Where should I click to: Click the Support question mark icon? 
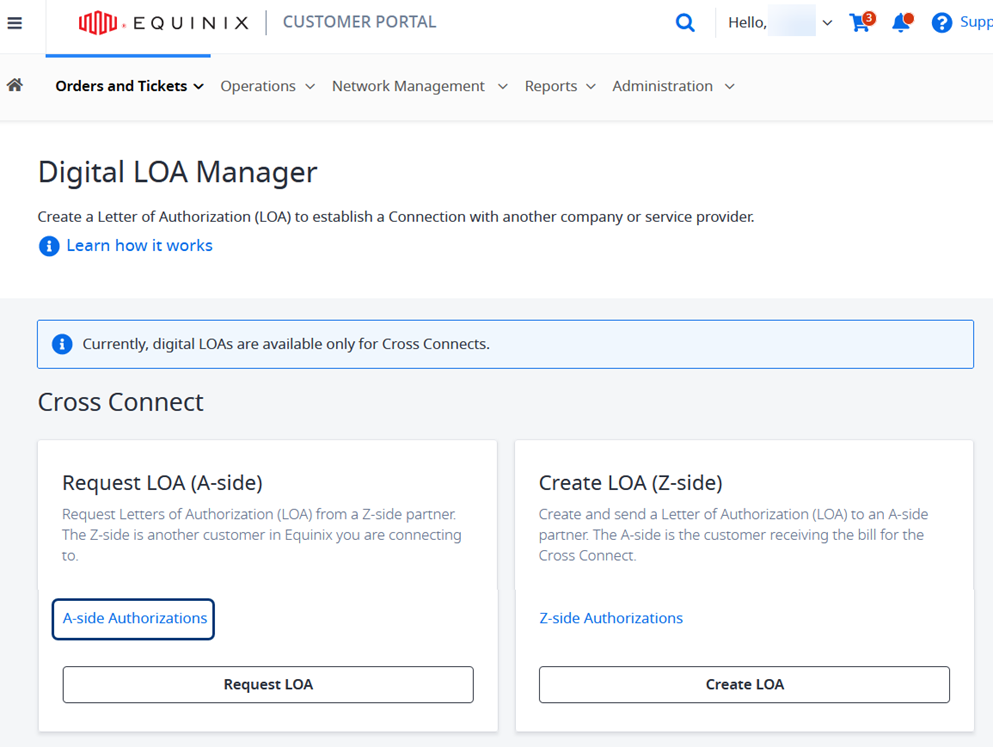tap(942, 23)
